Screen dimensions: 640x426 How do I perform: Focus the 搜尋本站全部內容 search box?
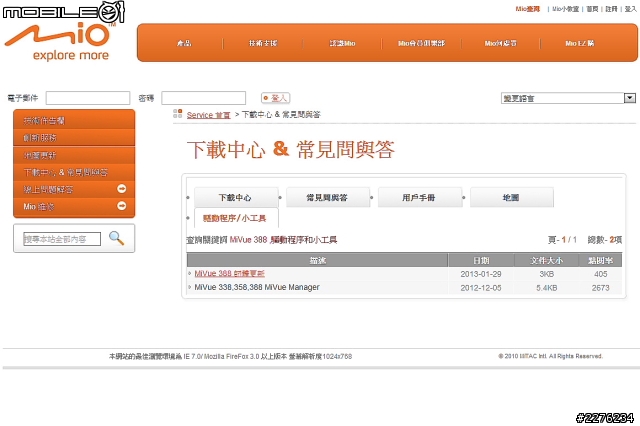click(x=62, y=239)
